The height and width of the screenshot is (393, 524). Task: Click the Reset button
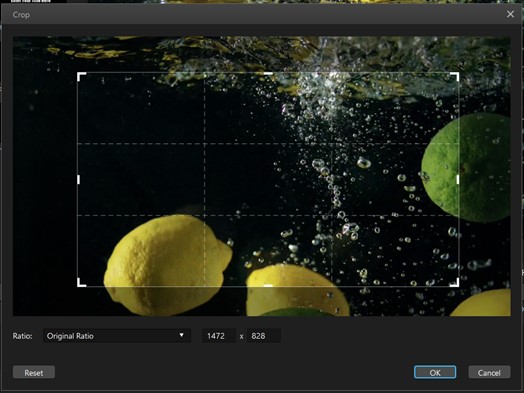(x=34, y=372)
